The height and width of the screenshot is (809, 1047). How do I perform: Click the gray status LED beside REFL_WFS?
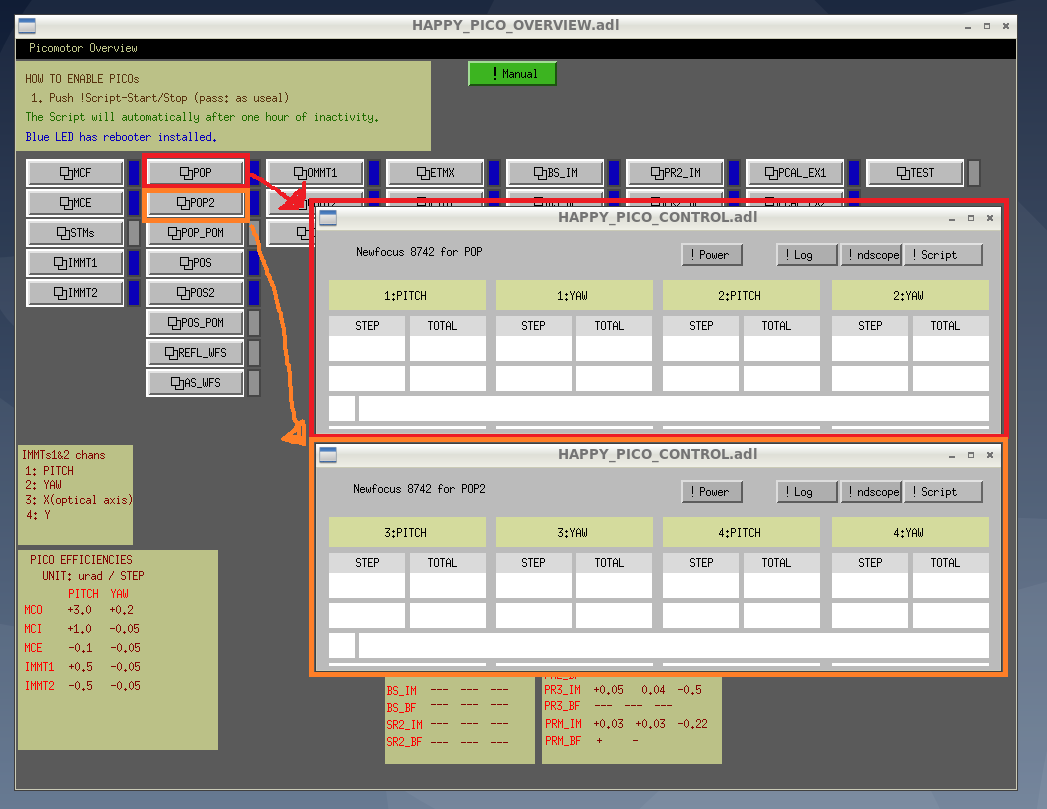(x=254, y=353)
